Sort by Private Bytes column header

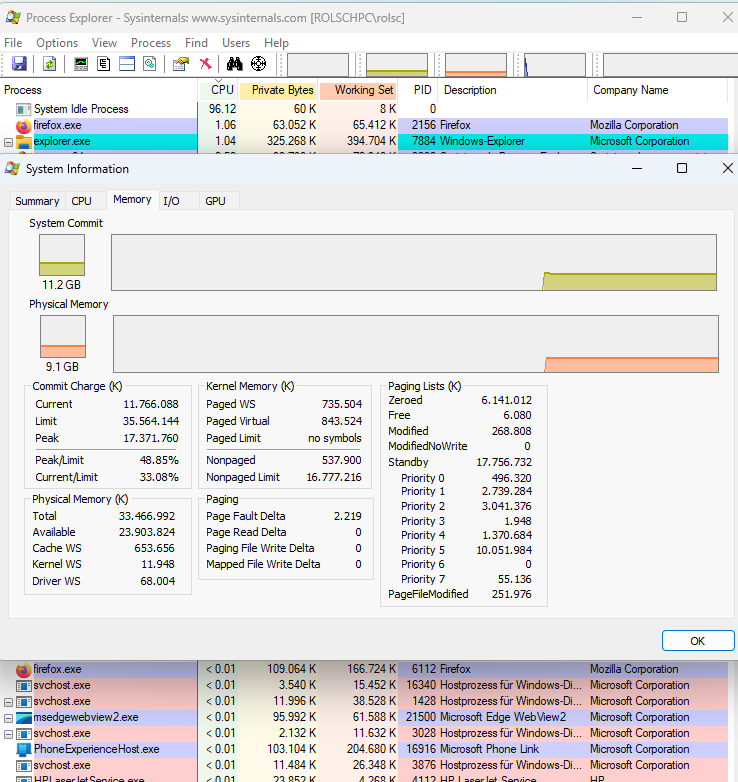pyautogui.click(x=279, y=90)
